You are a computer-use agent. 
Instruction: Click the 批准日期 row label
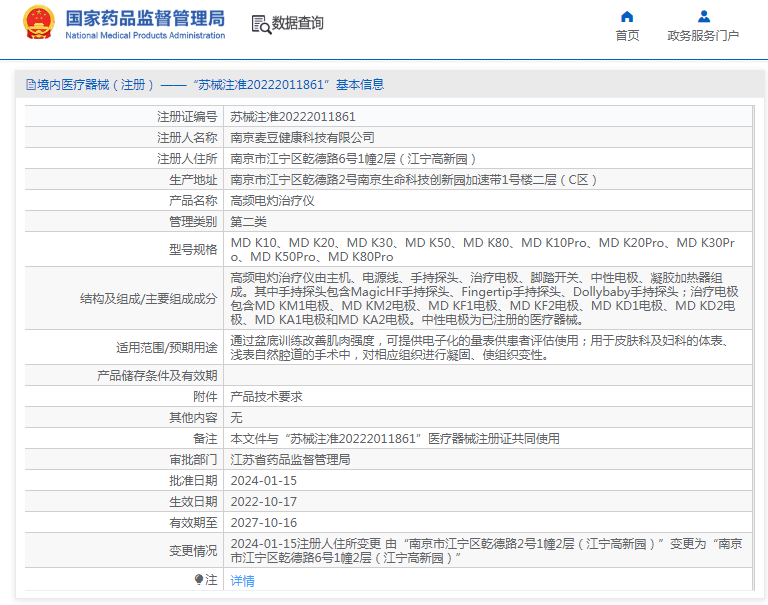pyautogui.click(x=193, y=481)
